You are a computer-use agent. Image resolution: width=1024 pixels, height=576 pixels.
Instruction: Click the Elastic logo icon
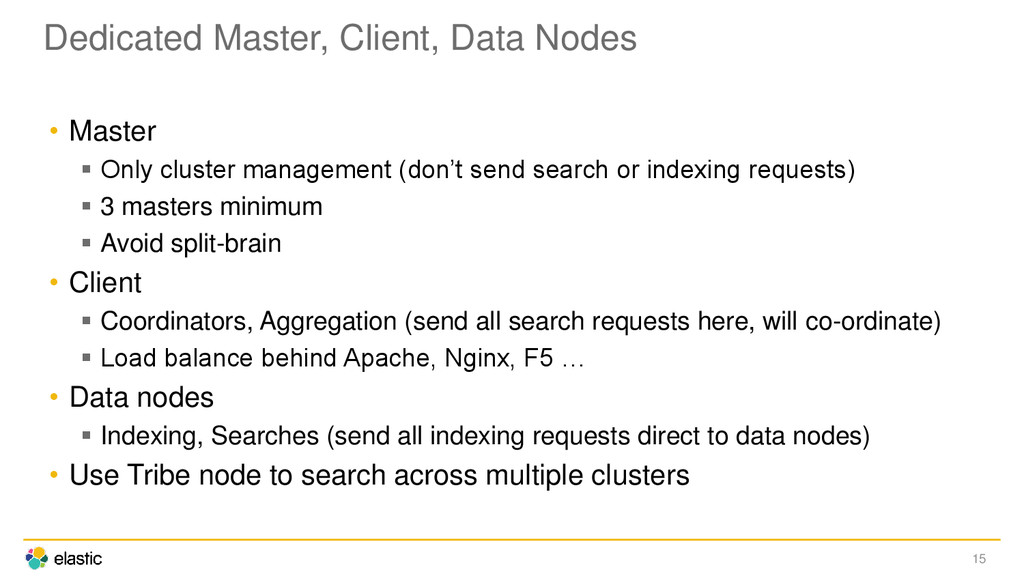[37, 558]
